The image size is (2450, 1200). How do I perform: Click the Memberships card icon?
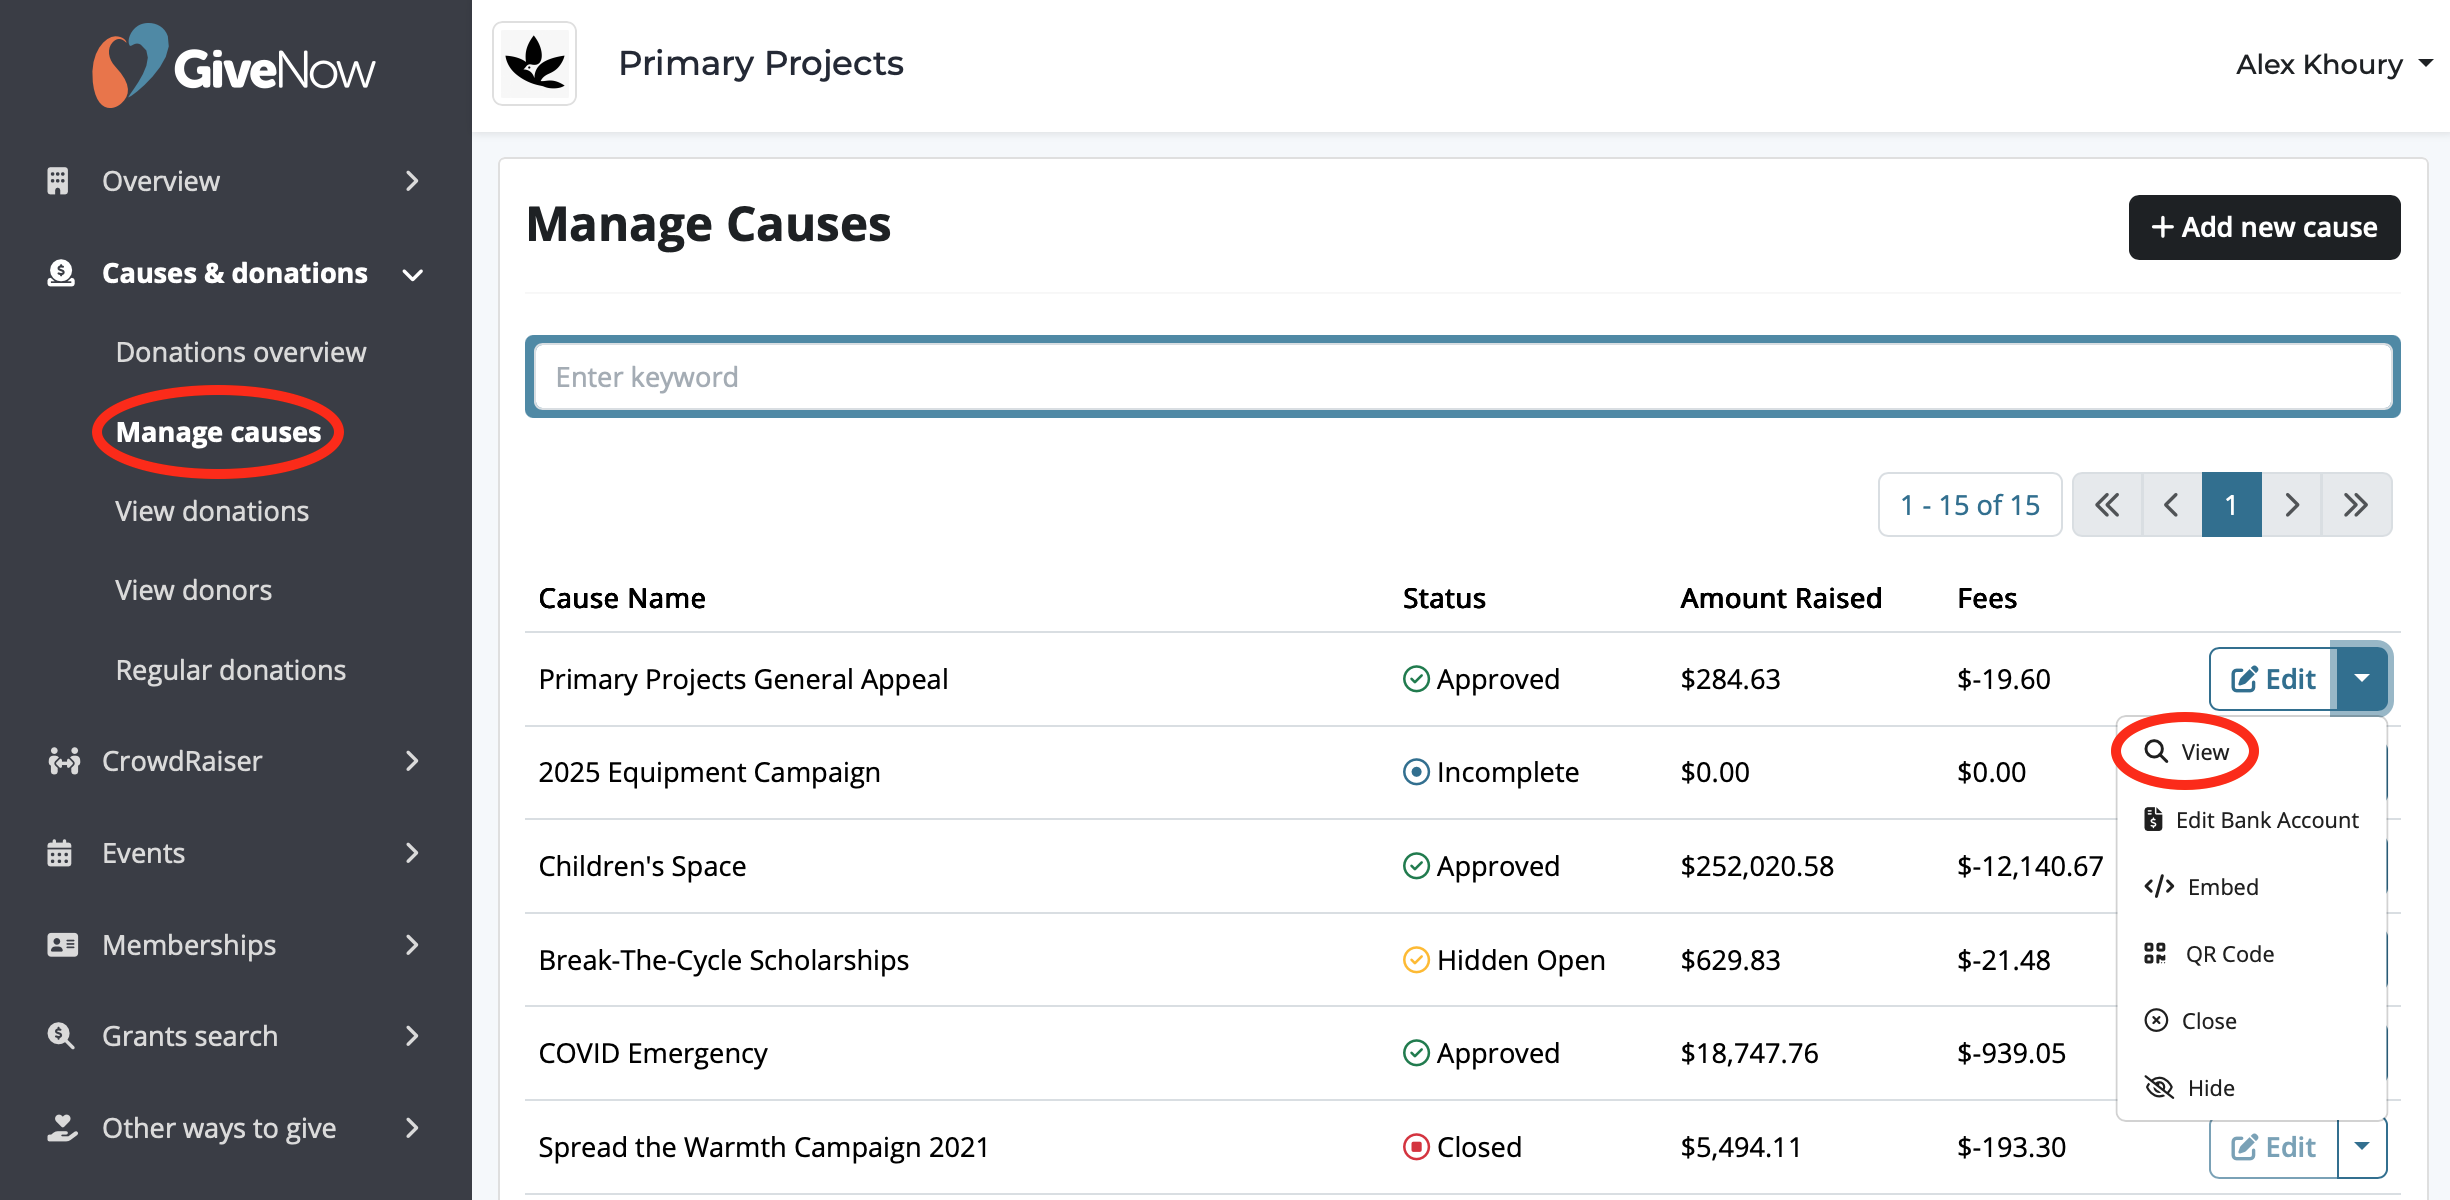[62, 945]
